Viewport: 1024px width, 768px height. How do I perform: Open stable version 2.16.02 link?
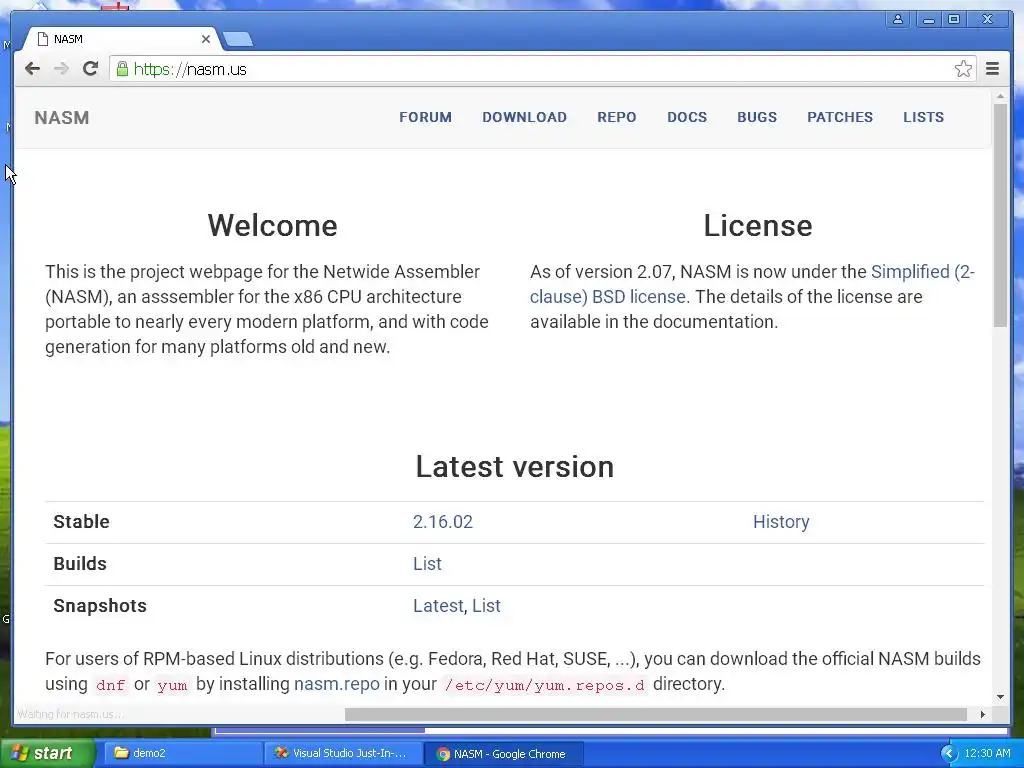[x=443, y=522]
